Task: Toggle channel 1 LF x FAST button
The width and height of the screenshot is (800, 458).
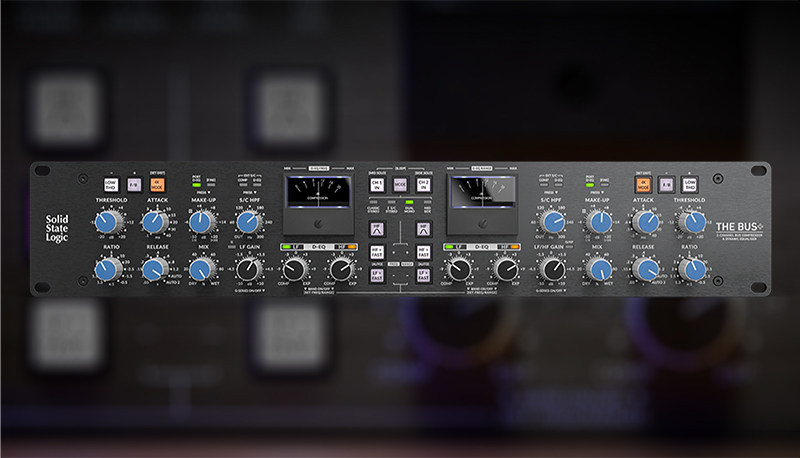Action: coord(377,275)
